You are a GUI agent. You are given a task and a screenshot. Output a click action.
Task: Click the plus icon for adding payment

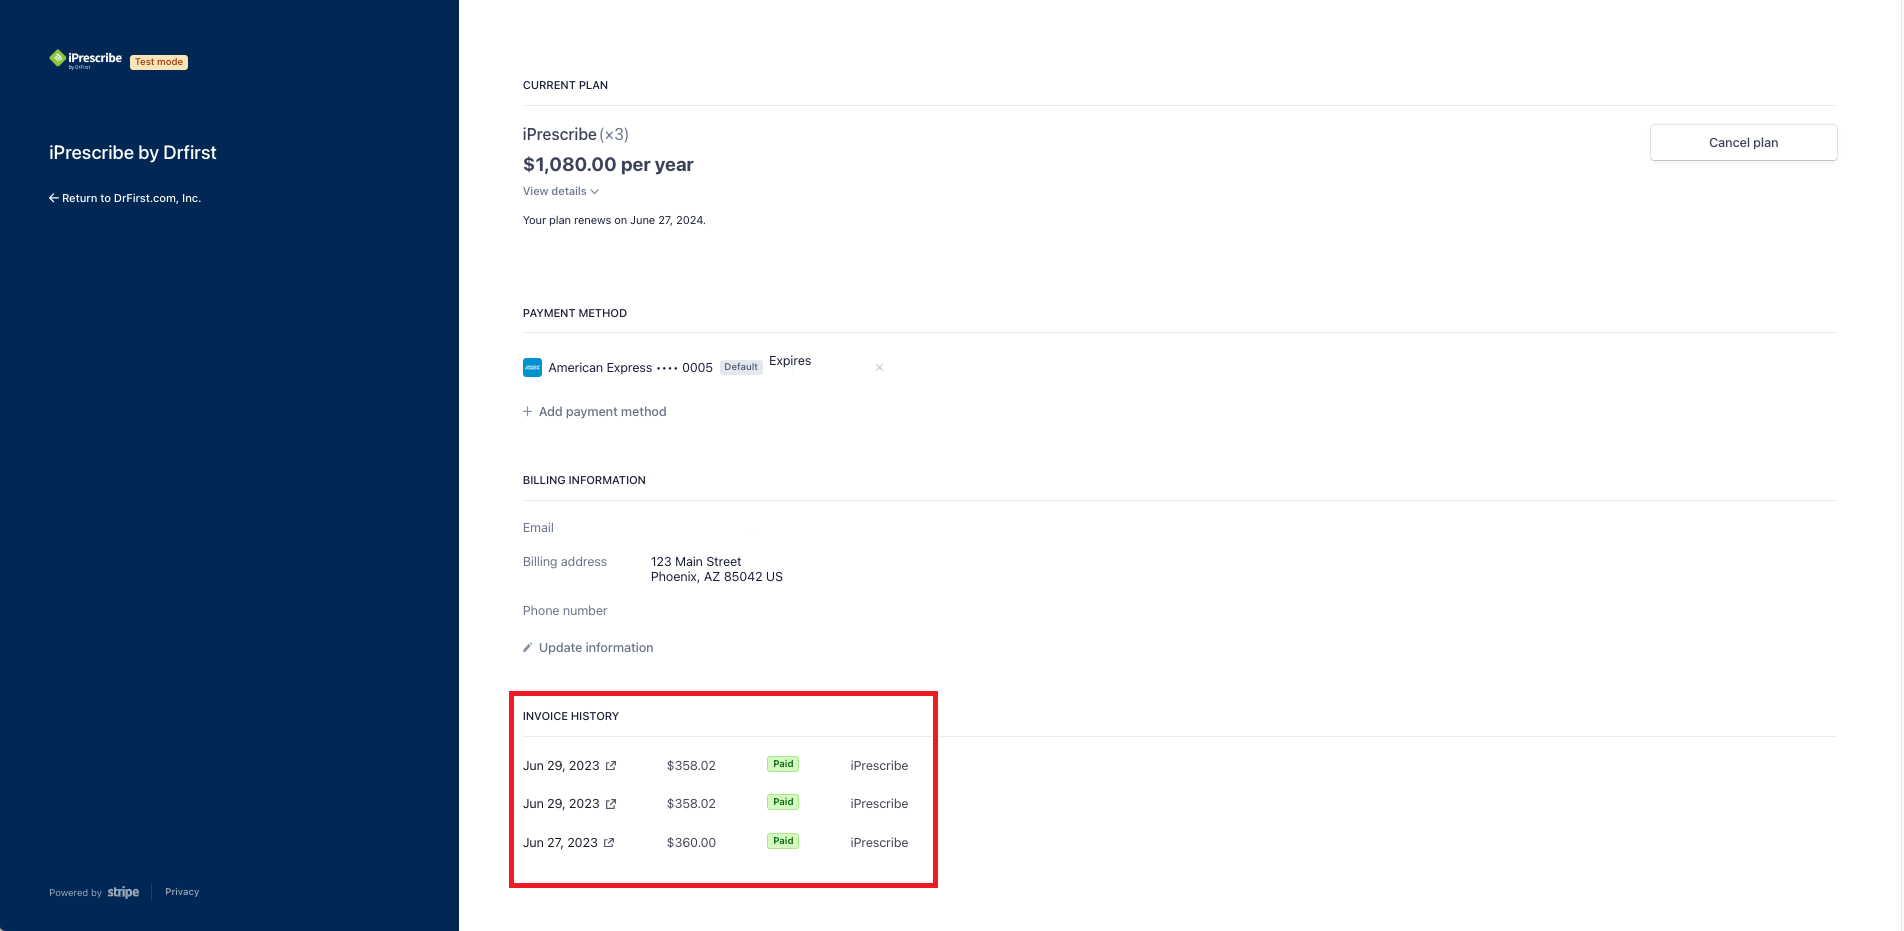pos(527,412)
